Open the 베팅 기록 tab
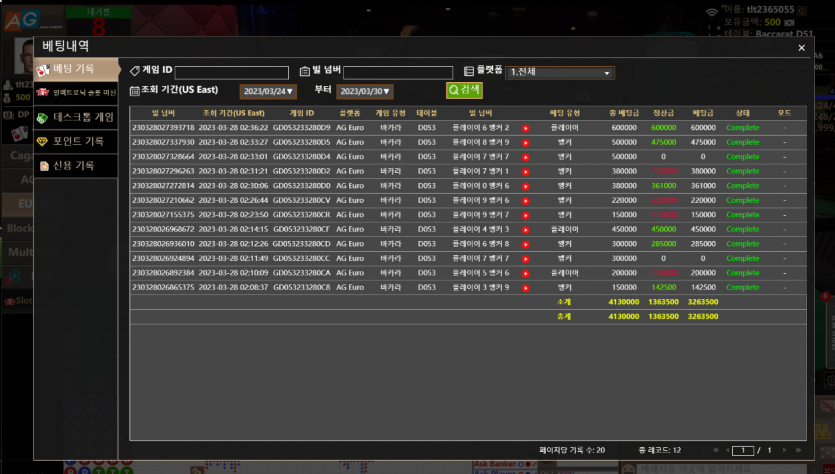 click(76, 69)
